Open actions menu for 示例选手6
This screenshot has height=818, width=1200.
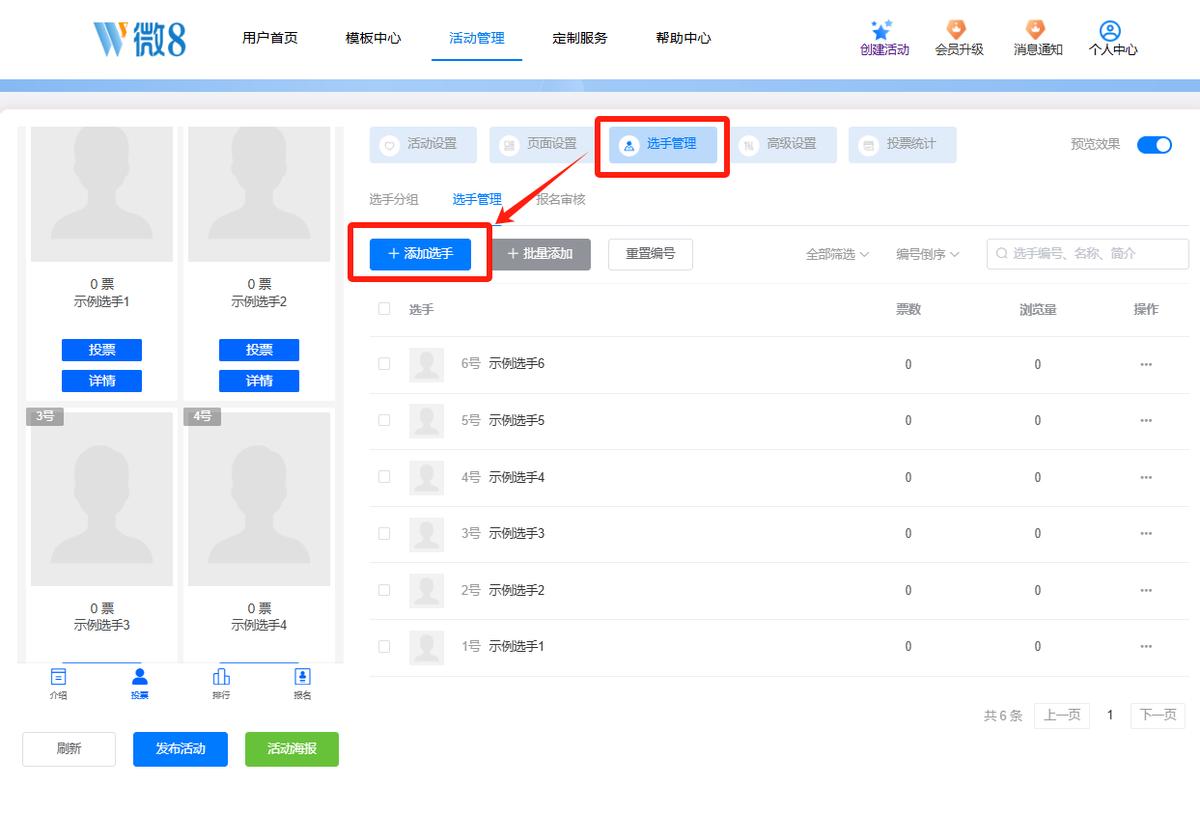coord(1146,365)
